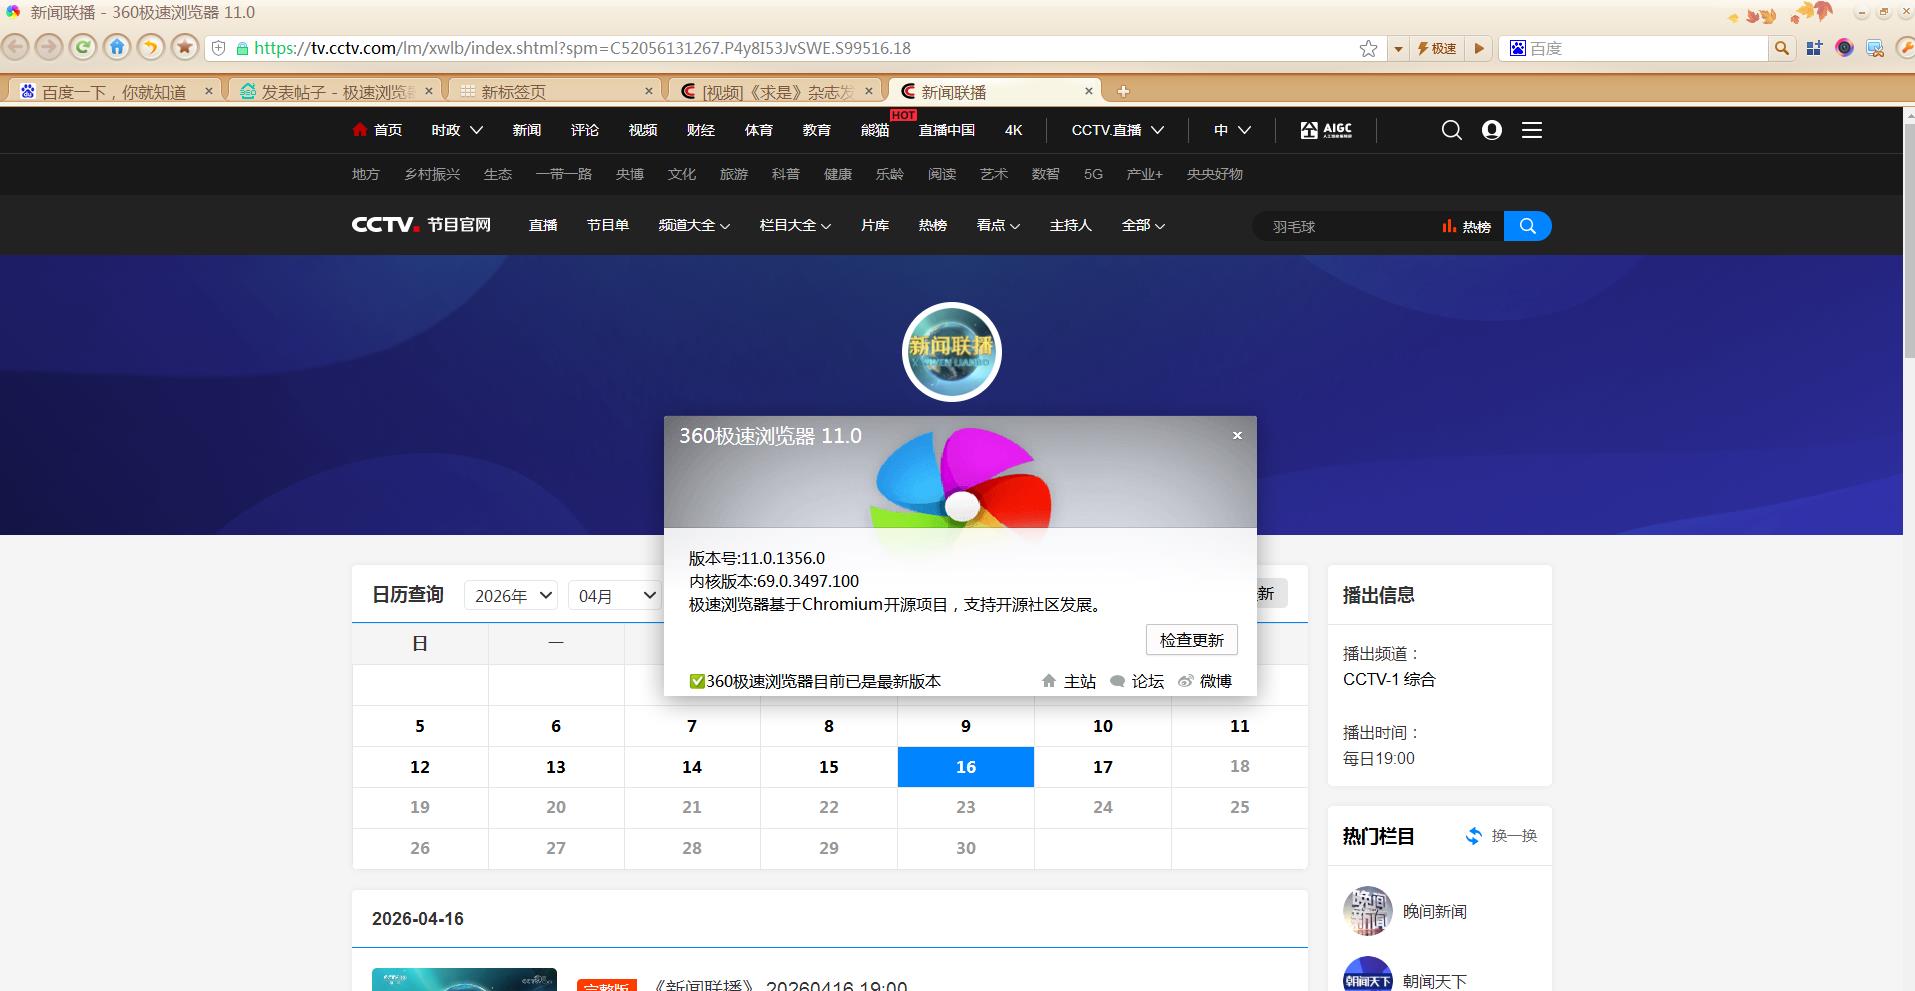Open the address bar history dropdown arrow
Screen dimensions: 1915x991
pos(1398,48)
